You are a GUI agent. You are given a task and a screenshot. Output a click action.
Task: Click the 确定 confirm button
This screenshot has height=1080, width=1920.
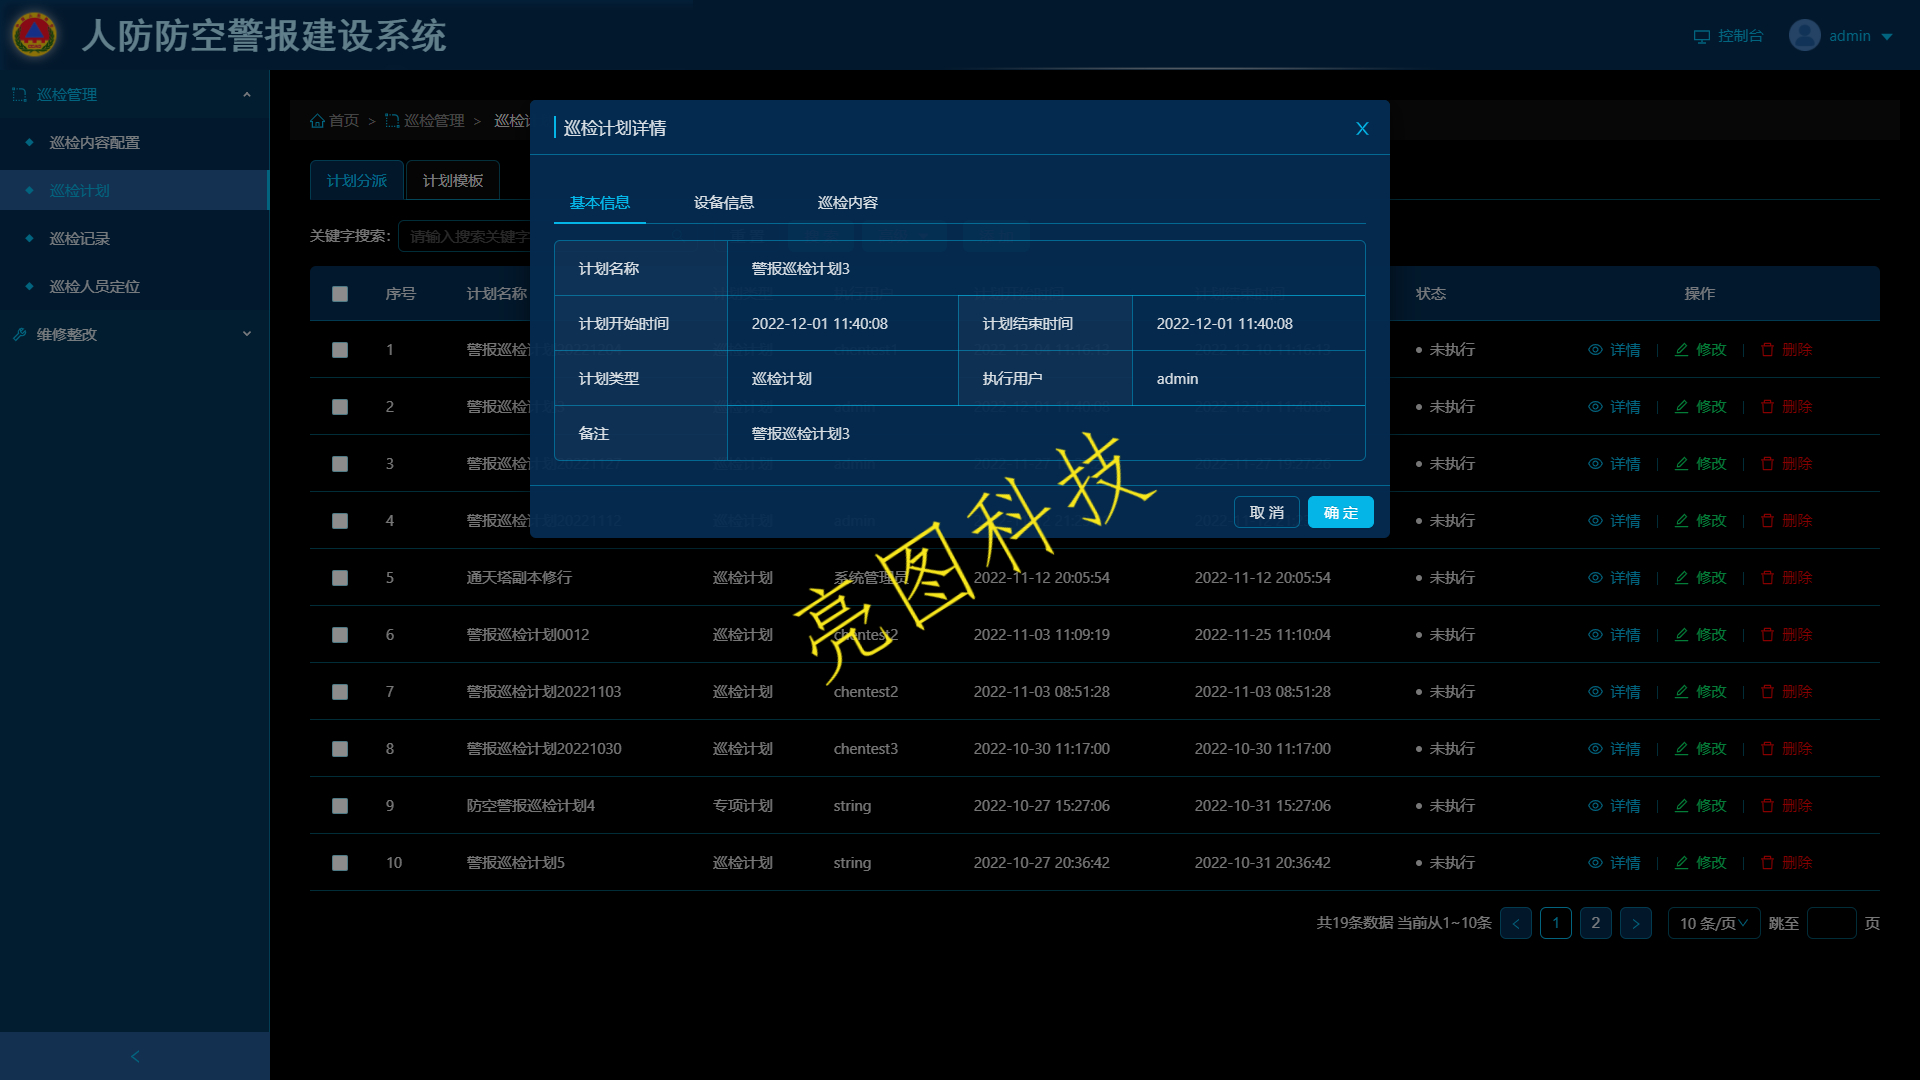tap(1340, 513)
